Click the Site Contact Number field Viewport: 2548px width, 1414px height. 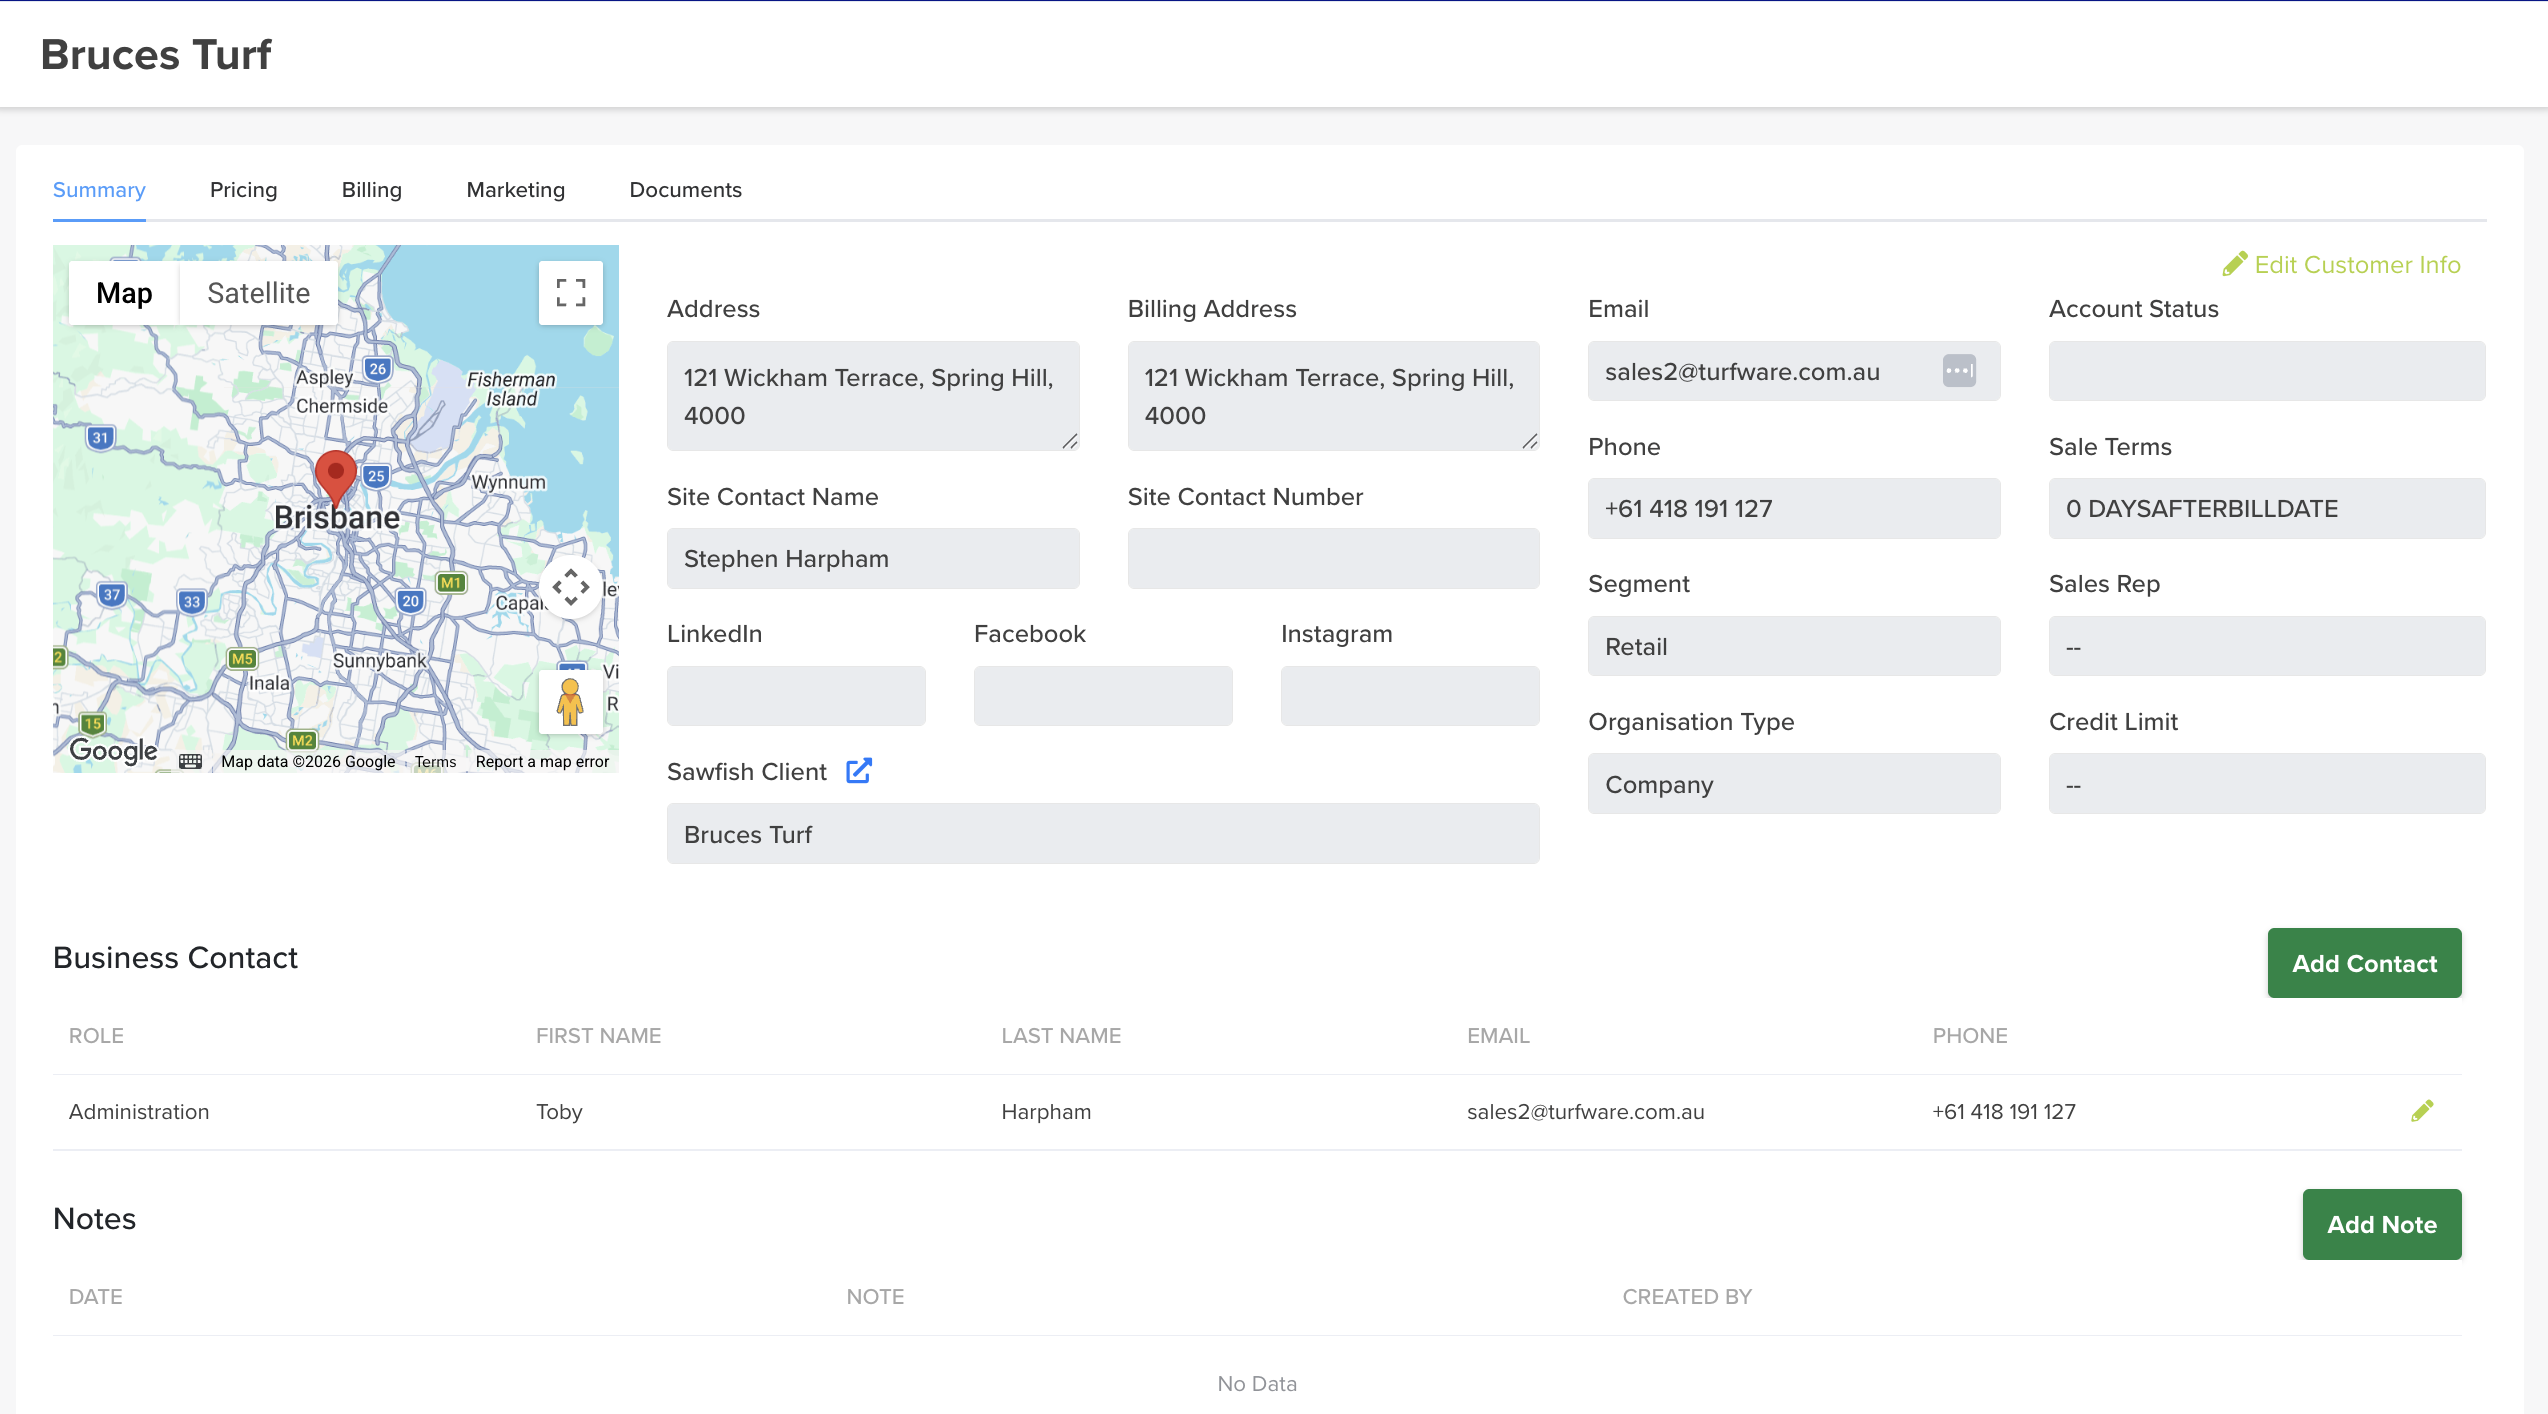tap(1334, 558)
